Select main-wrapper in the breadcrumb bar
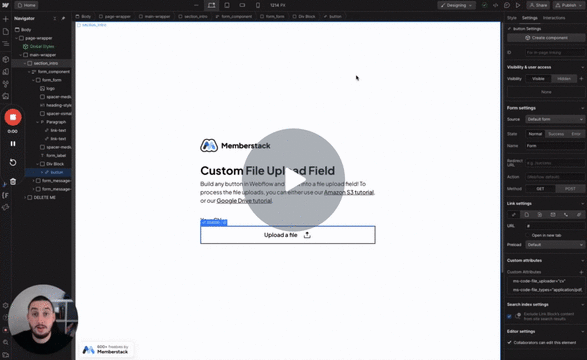This screenshot has height=360, width=587. pos(154,16)
